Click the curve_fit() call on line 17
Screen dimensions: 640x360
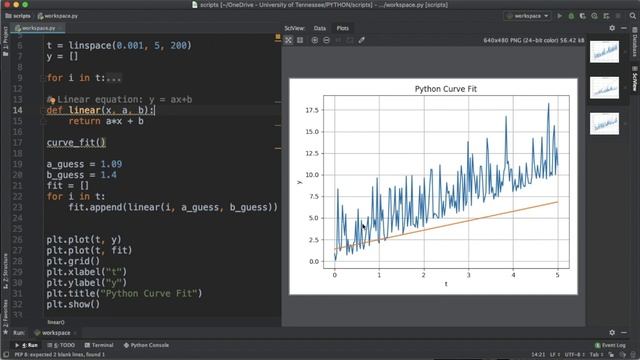point(76,142)
